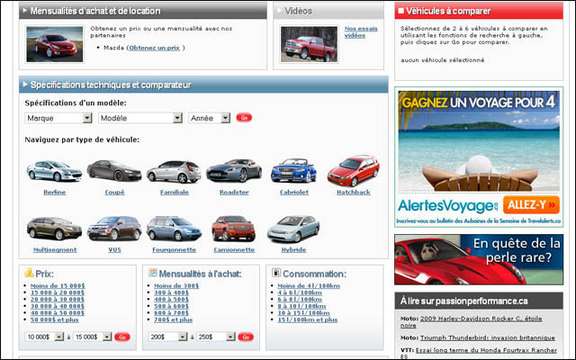Pick the Roadster car icon
Screen dimensions: 576x360
pyautogui.click(x=234, y=170)
